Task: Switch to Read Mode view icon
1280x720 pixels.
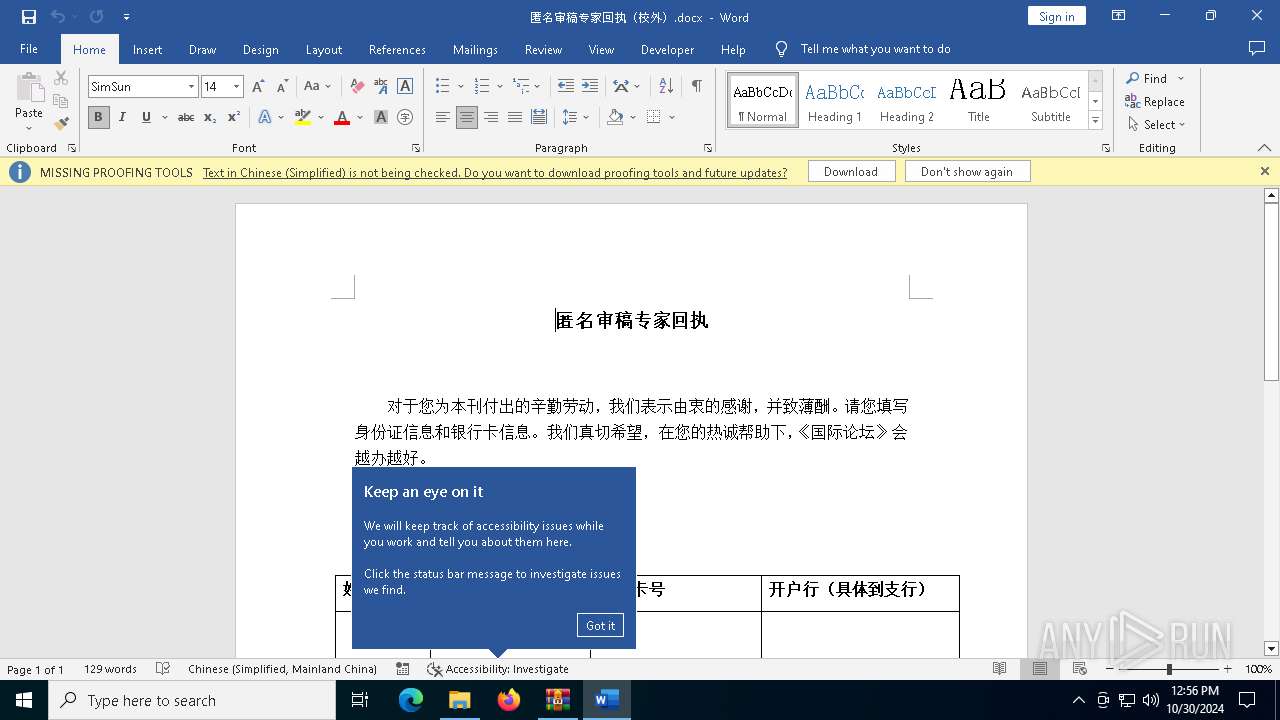Action: [x=1000, y=669]
